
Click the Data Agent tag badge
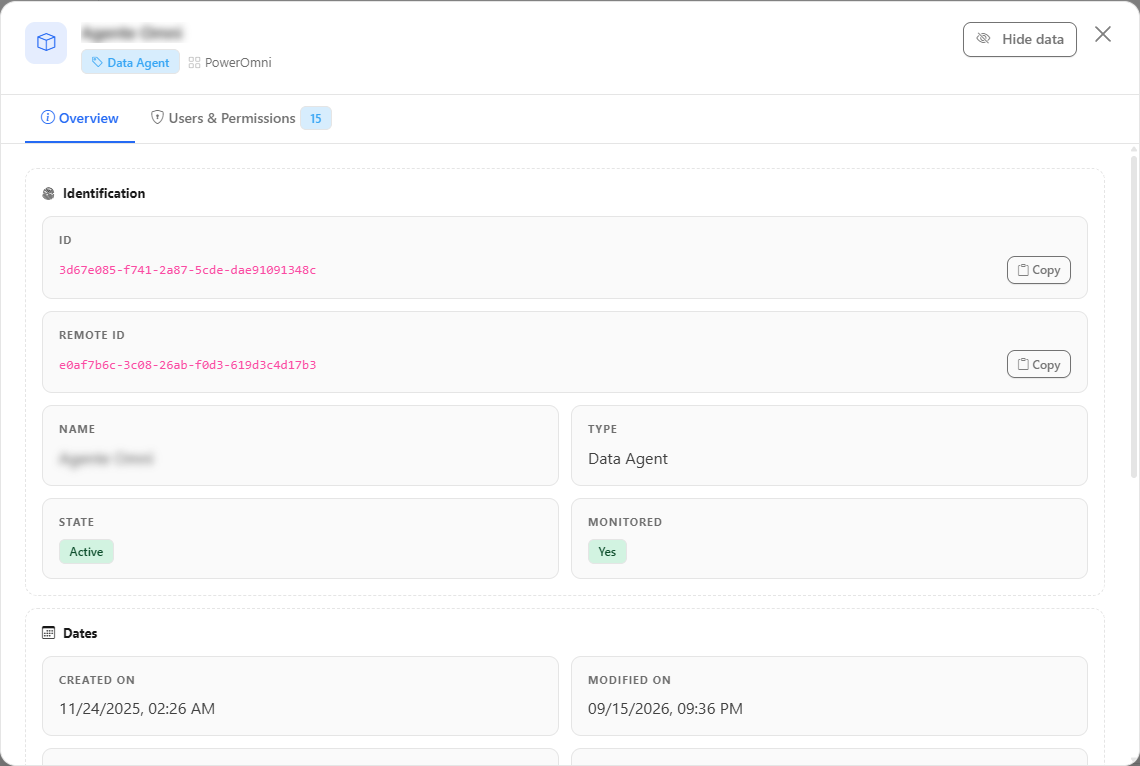(130, 63)
